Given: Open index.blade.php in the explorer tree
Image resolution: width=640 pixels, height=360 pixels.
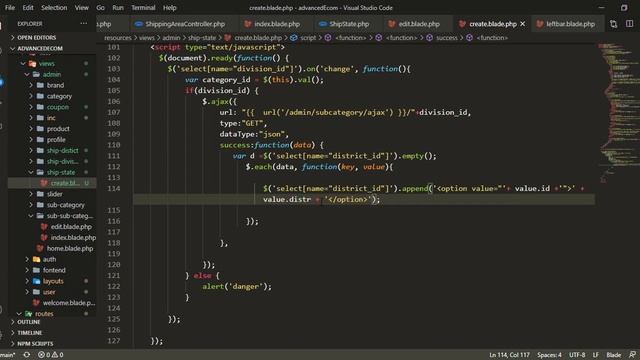Looking at the screenshot, I should (x=52, y=238).
